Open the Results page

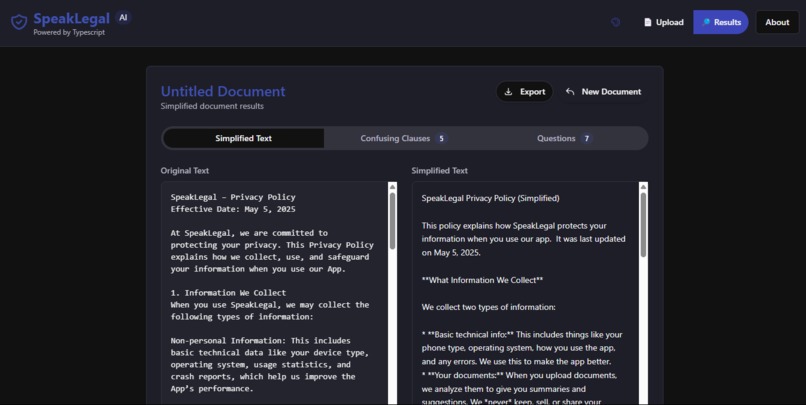[x=721, y=22]
